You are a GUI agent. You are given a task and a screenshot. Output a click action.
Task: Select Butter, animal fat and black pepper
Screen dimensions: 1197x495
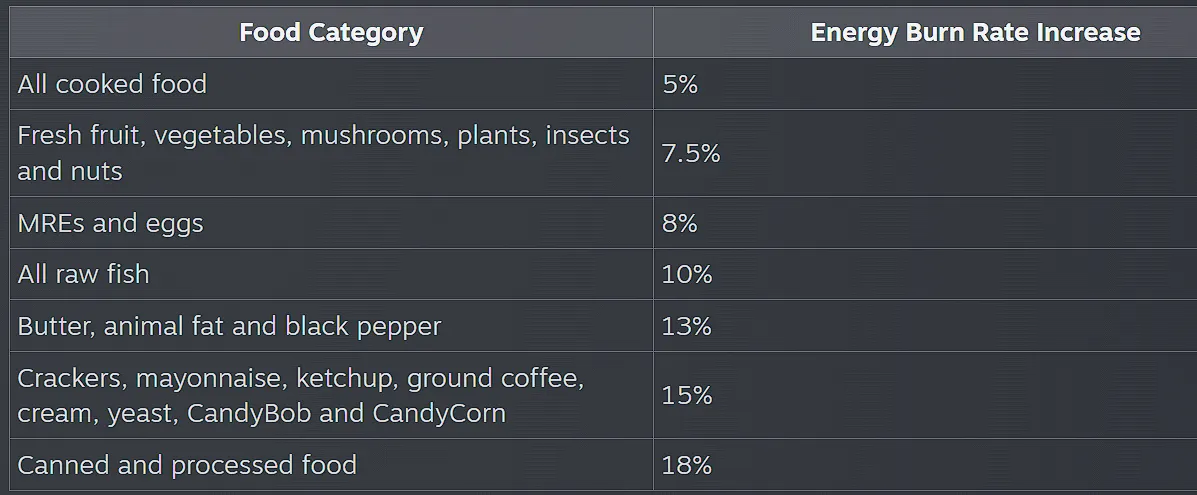pyautogui.click(x=331, y=325)
